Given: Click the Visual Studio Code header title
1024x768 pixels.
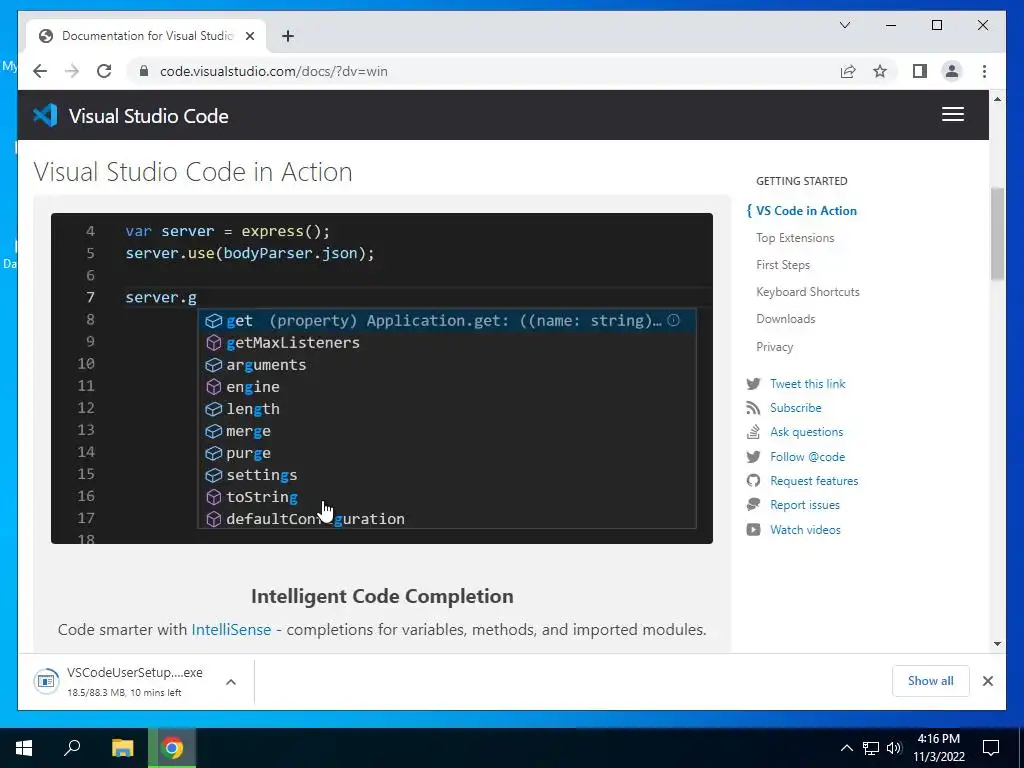Looking at the screenshot, I should [148, 116].
